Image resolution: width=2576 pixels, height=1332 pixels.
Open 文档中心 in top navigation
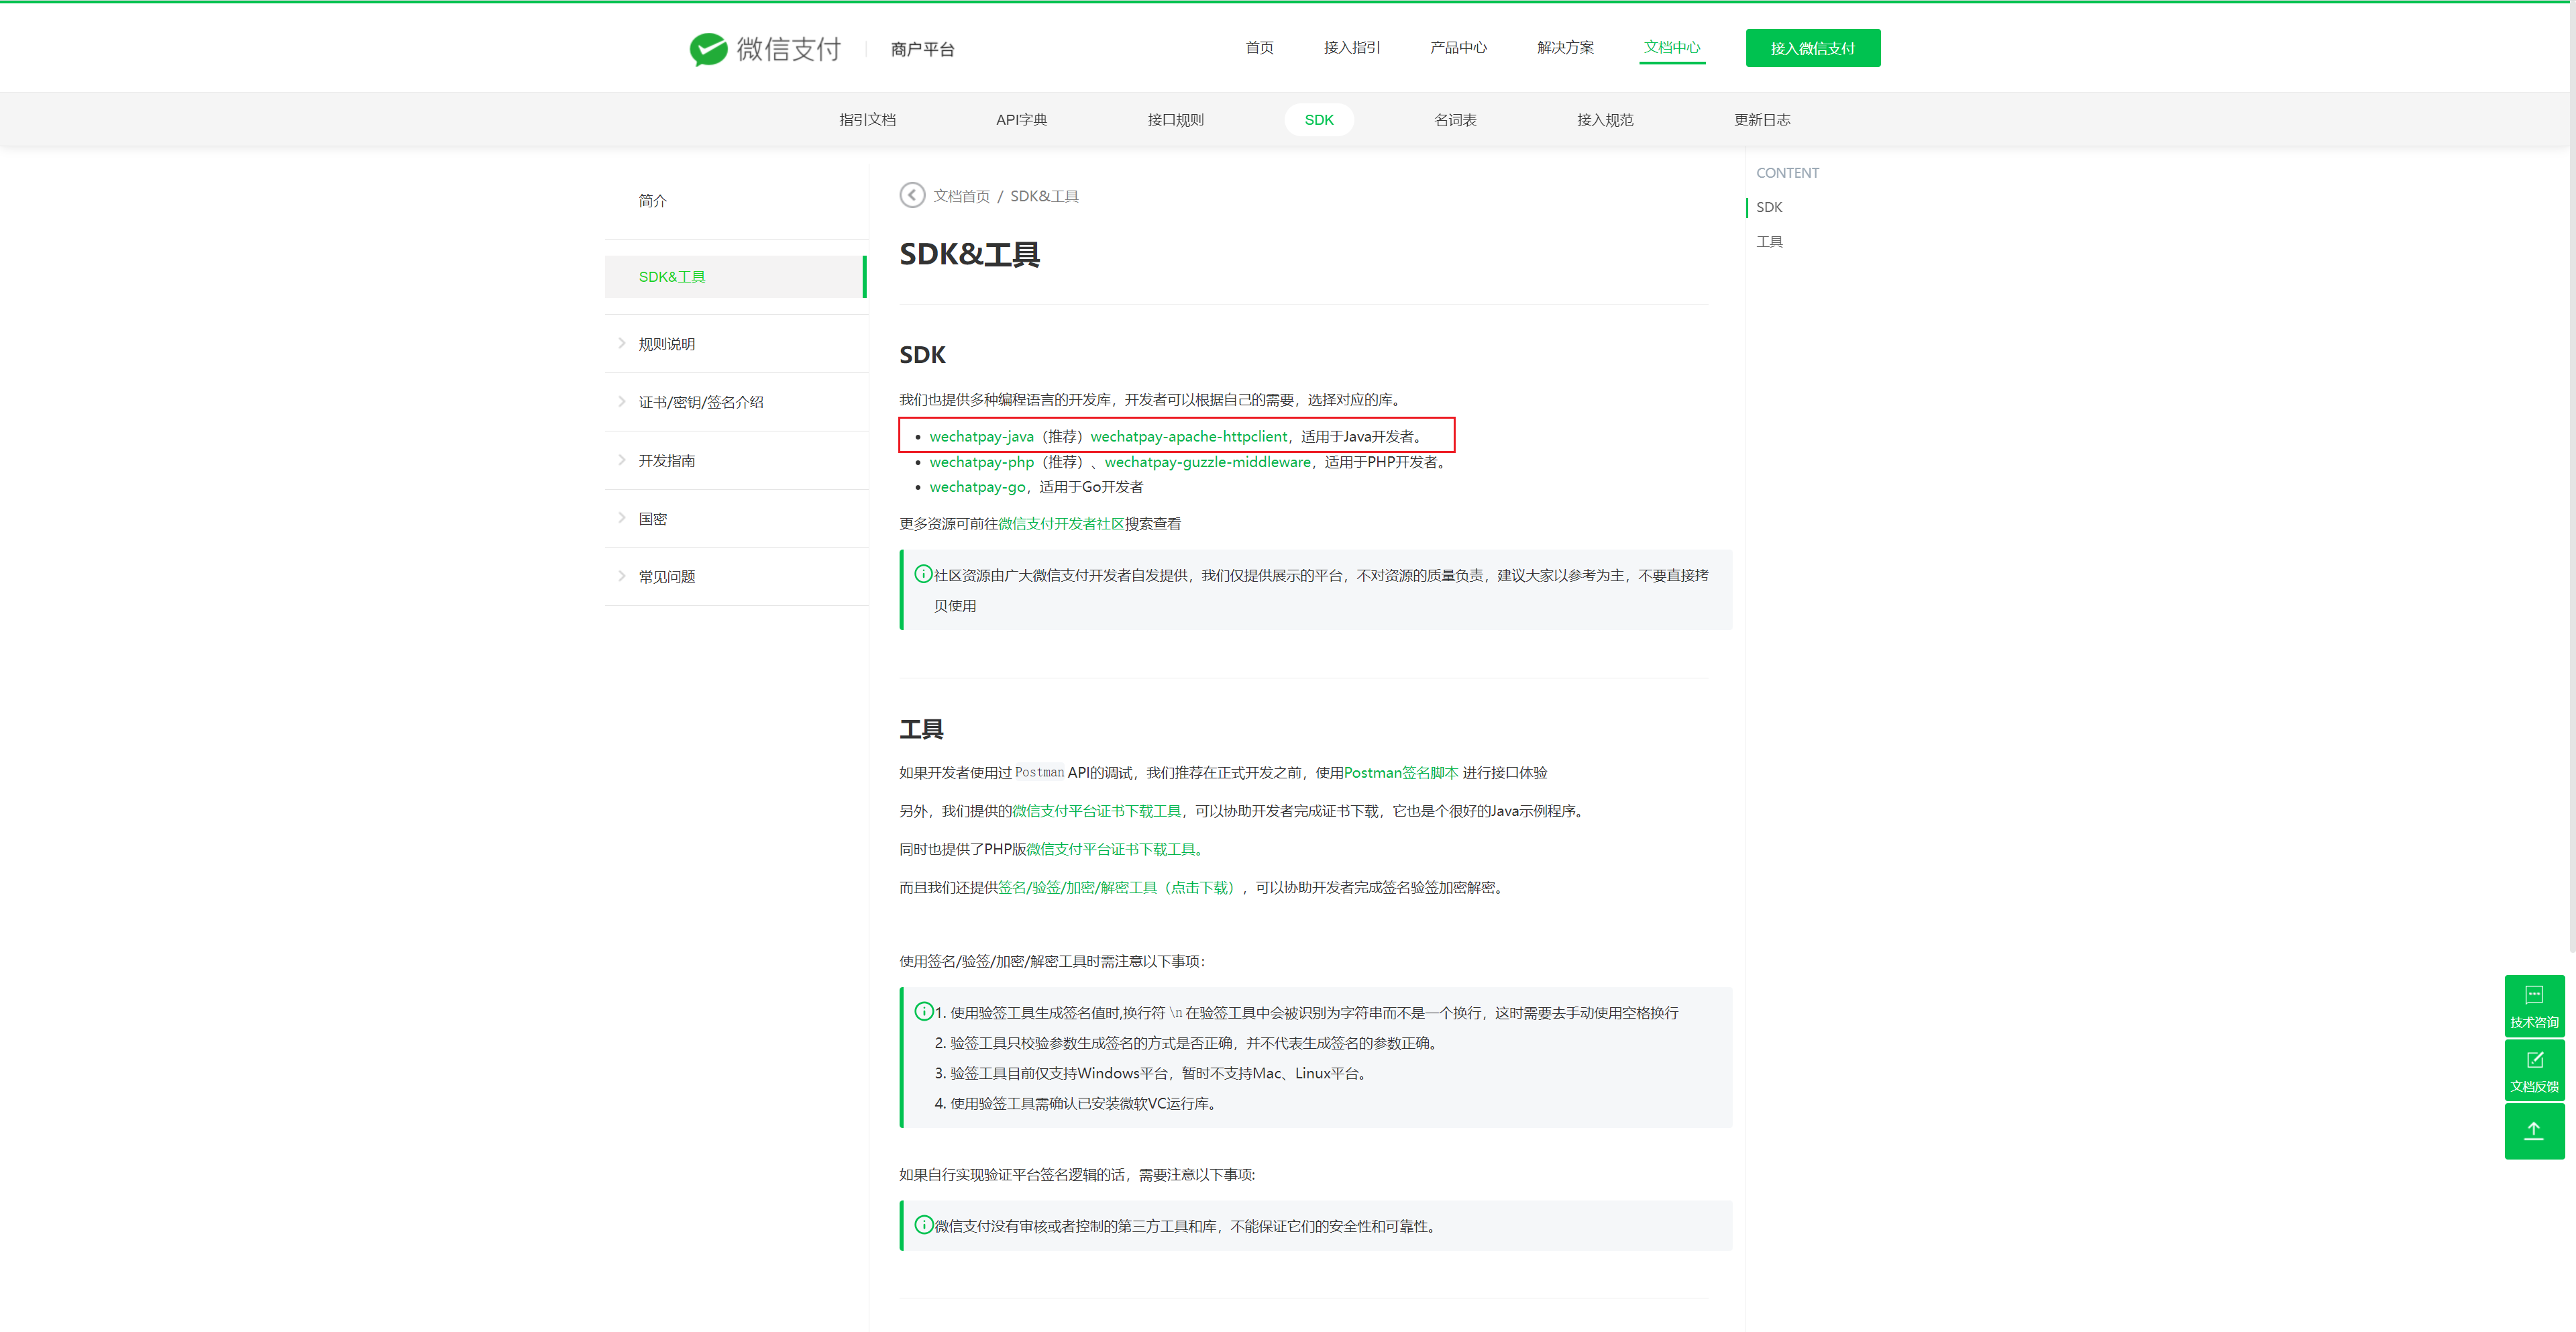click(1672, 47)
